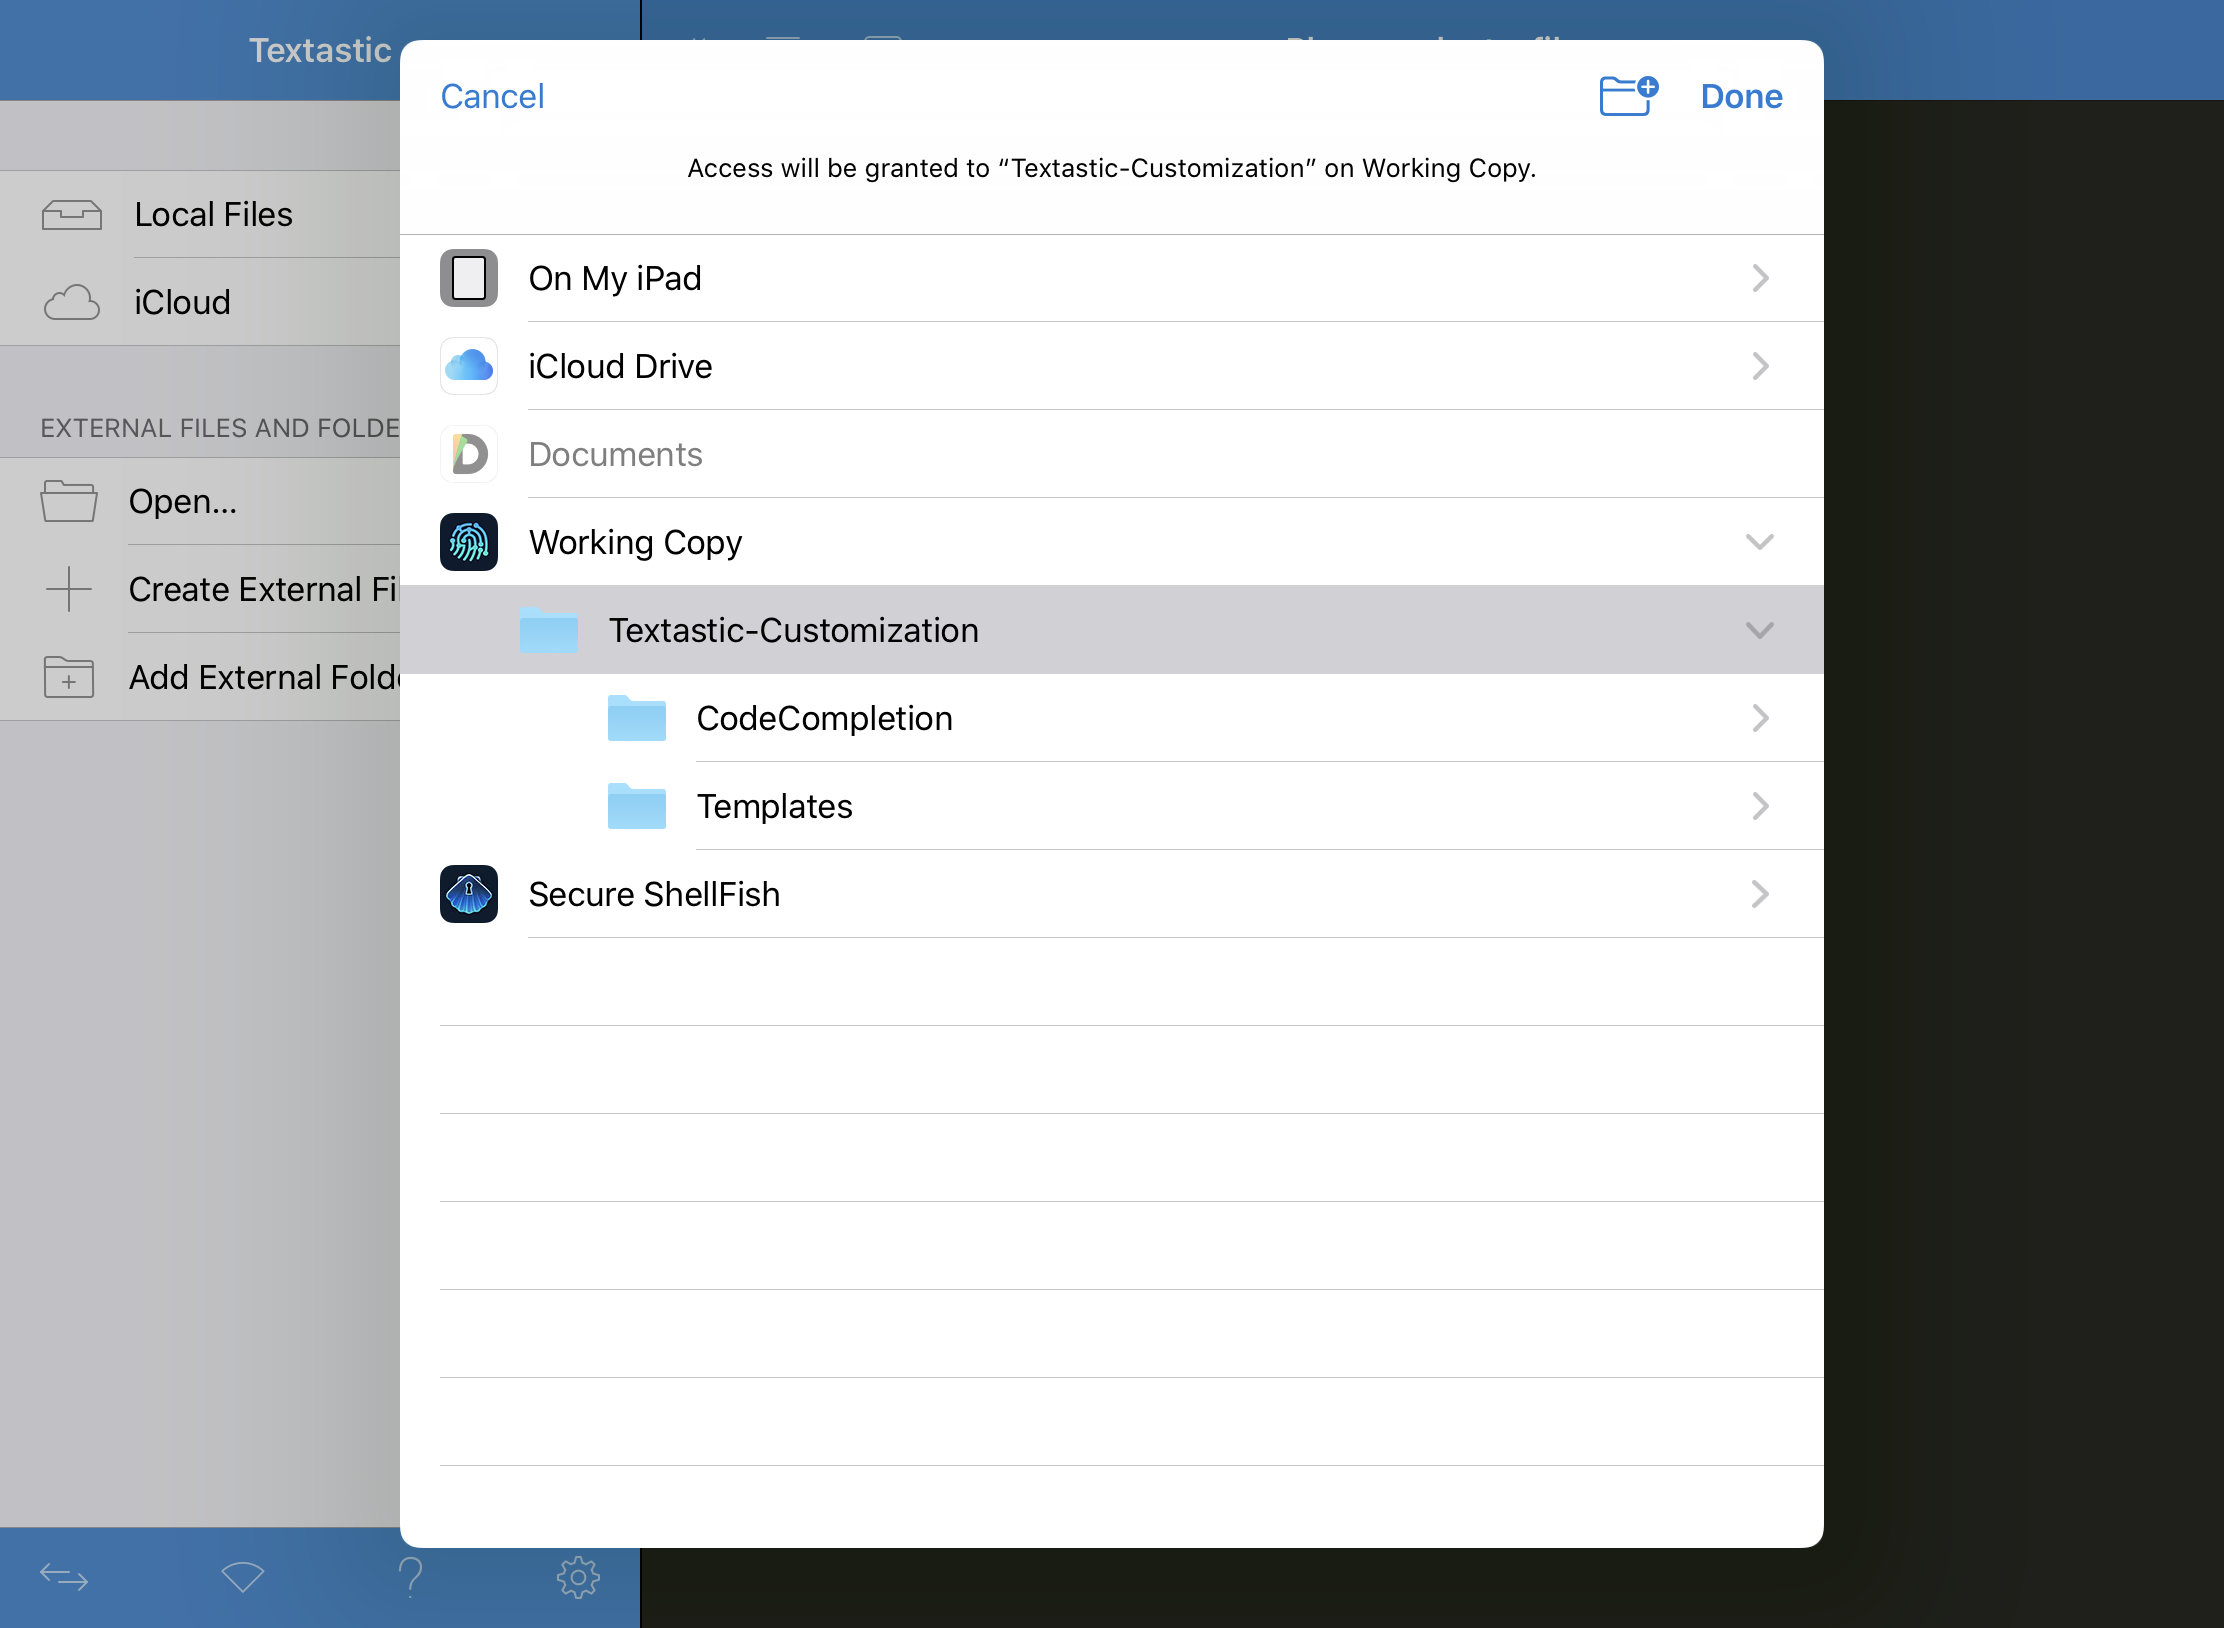Screen dimensions: 2224x1628
Task: Open Textastic settings gear icon
Action: point(578,1577)
